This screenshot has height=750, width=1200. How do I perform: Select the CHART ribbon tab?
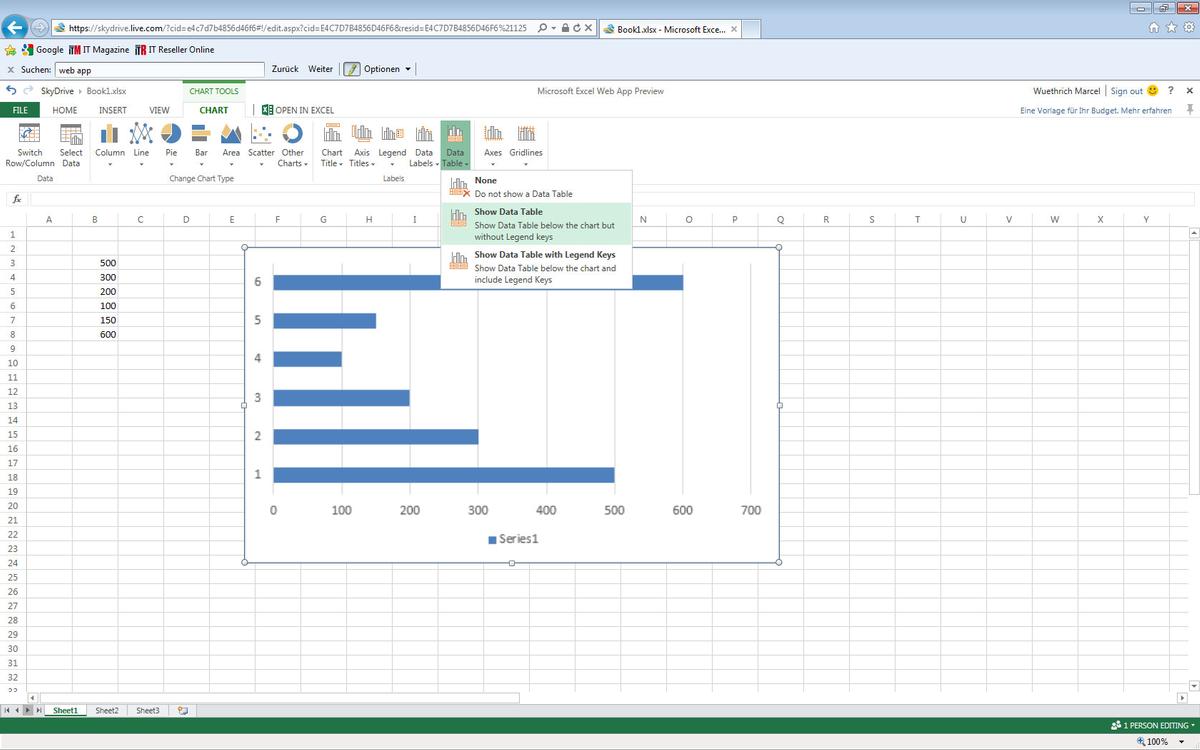pyautogui.click(x=214, y=110)
